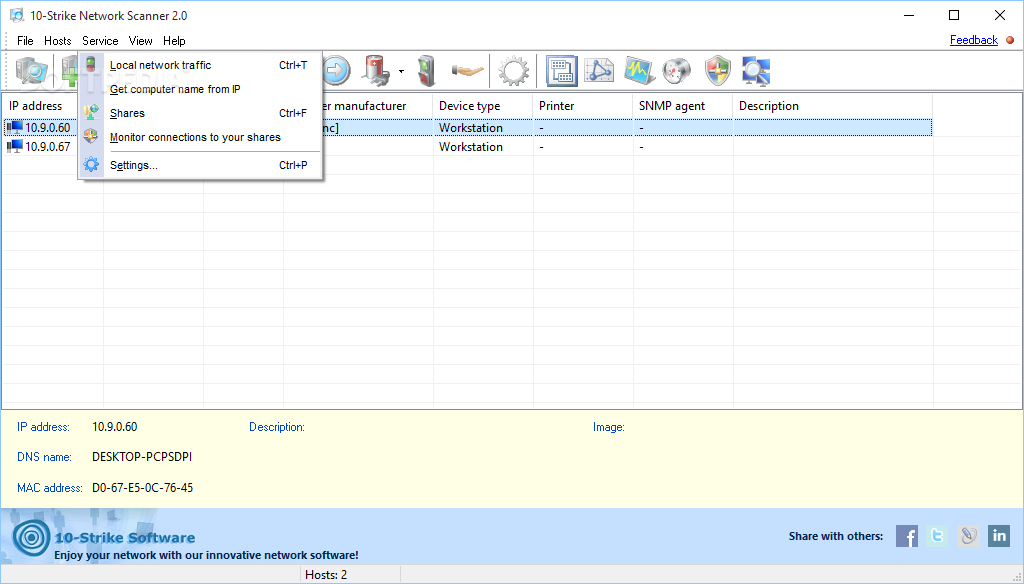The height and width of the screenshot is (584, 1024).
Task: Open the Help menu
Action: [174, 41]
